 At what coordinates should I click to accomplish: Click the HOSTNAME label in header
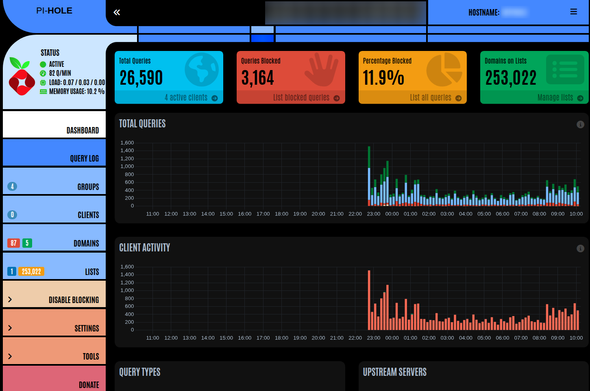484,13
